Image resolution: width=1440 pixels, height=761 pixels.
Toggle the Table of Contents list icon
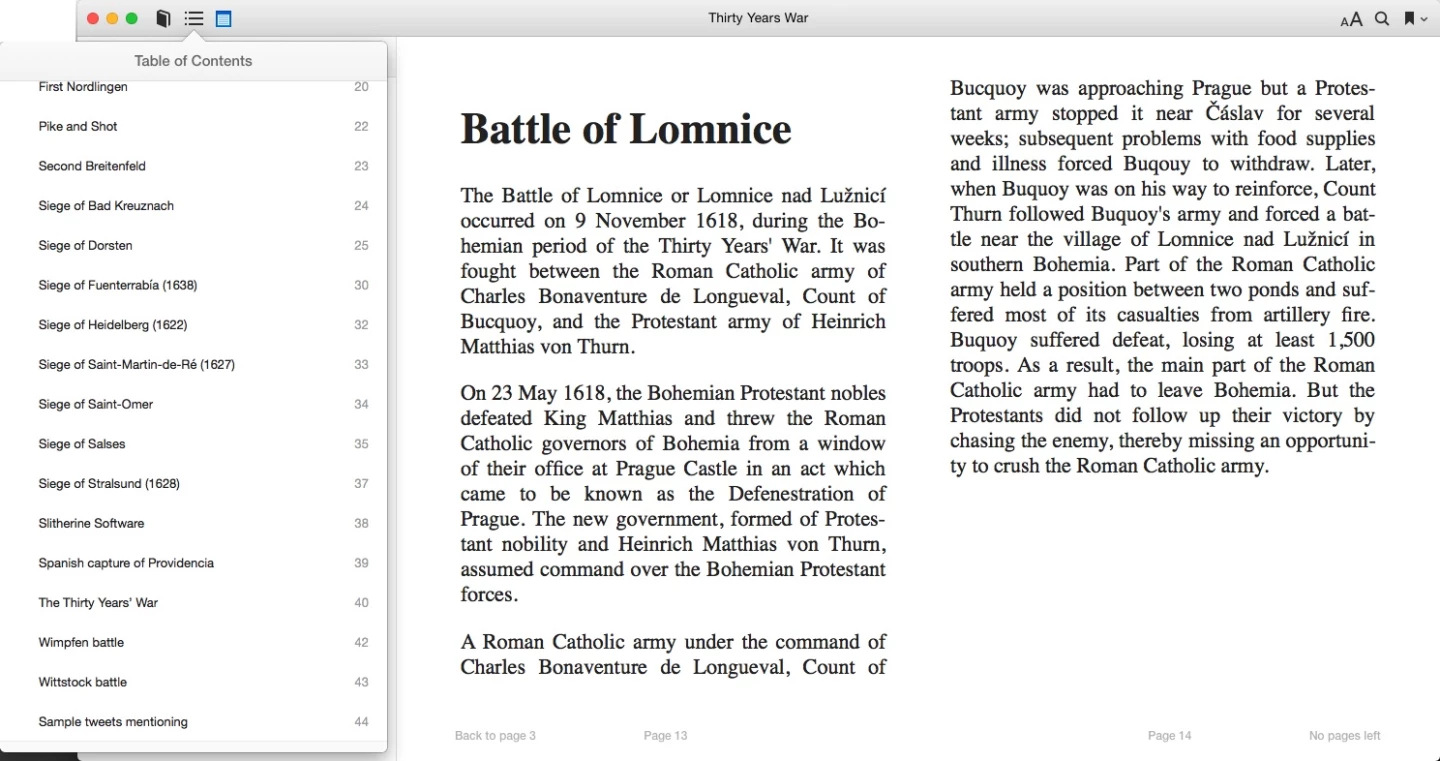pyautogui.click(x=194, y=18)
